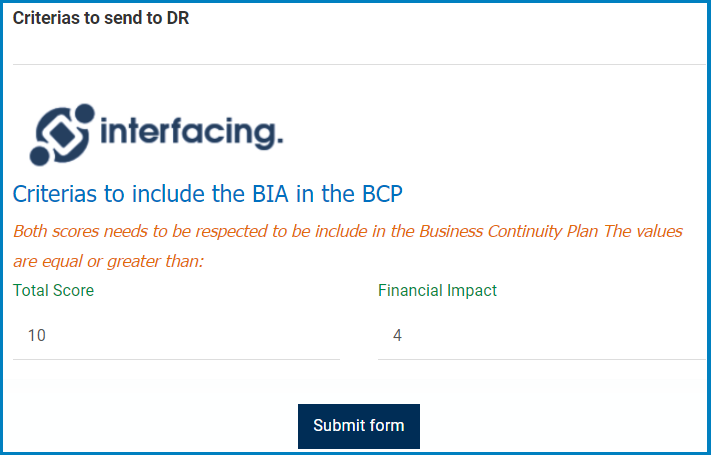Click the text "are equal or greater than:"

[108, 262]
